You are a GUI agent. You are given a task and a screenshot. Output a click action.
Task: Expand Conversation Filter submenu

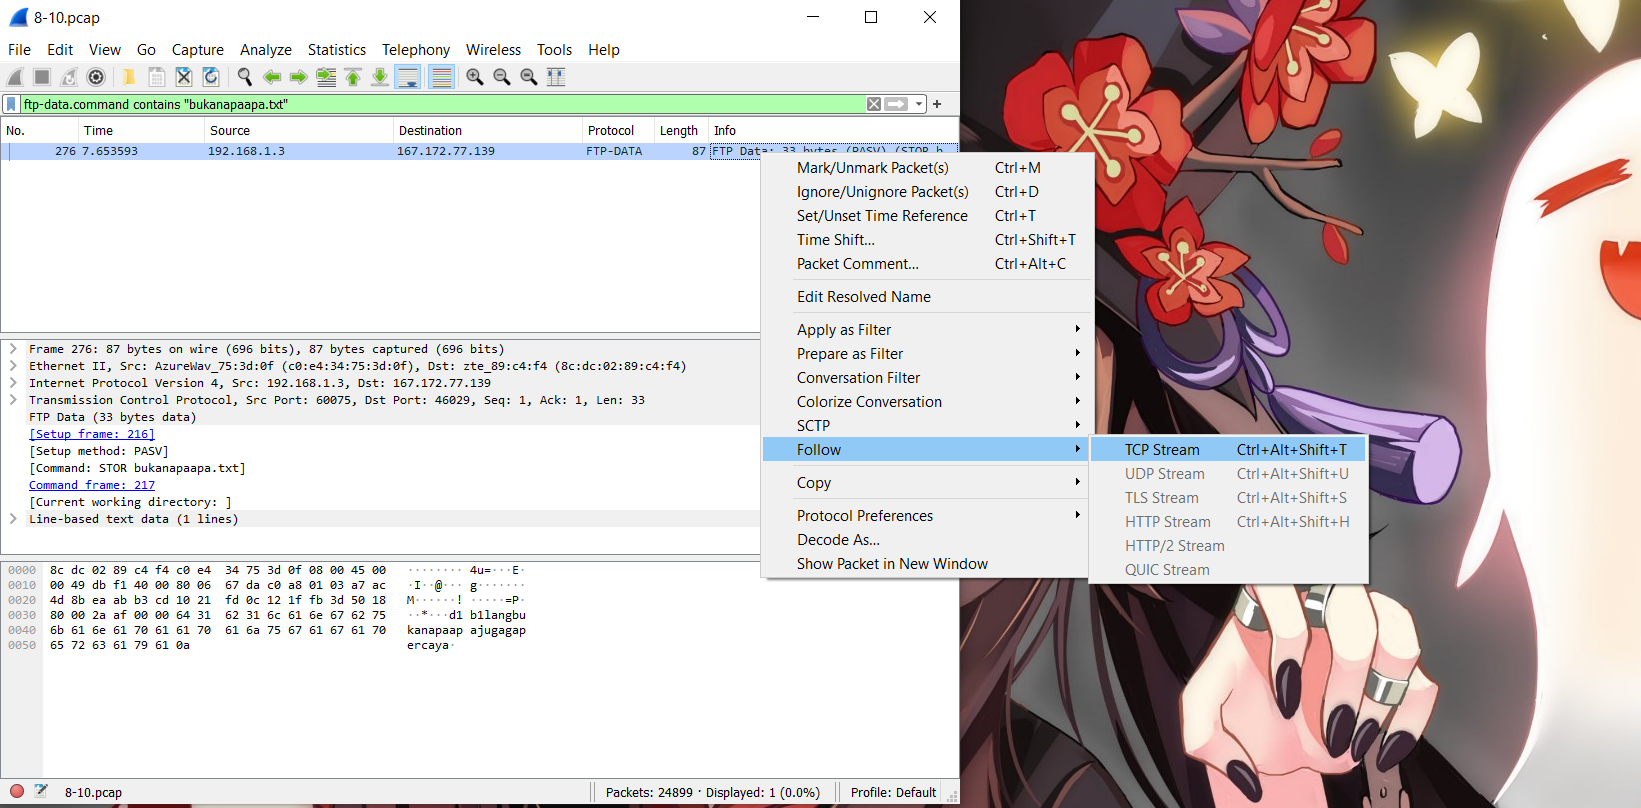pos(927,378)
